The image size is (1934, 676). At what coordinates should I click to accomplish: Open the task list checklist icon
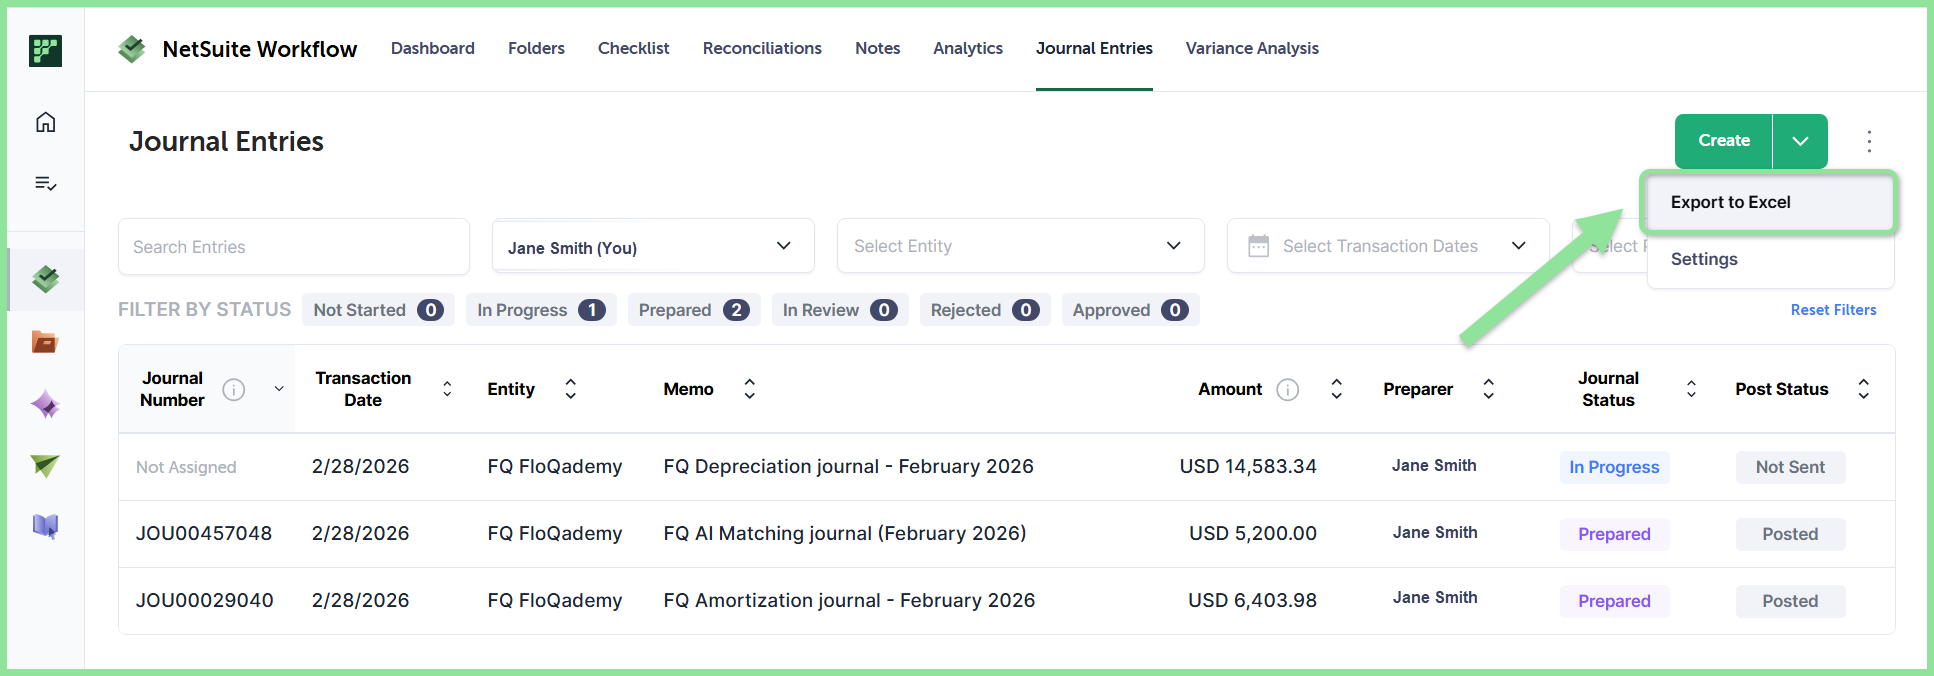point(45,183)
